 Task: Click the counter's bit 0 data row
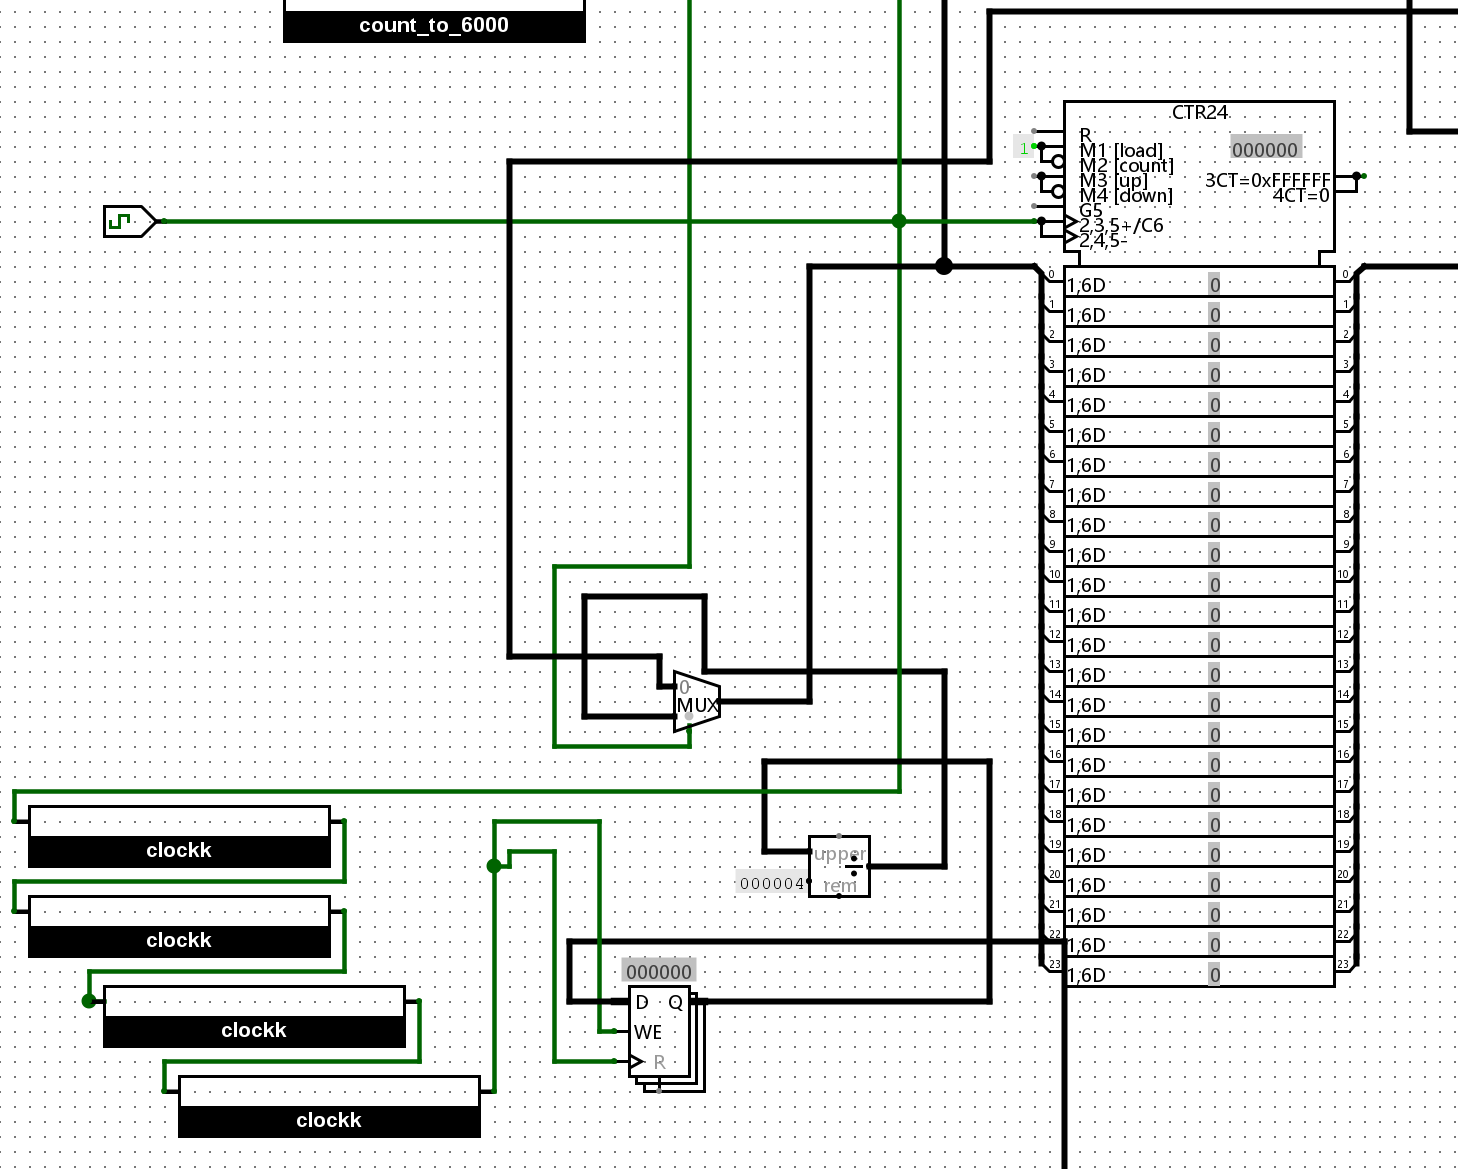point(1198,285)
